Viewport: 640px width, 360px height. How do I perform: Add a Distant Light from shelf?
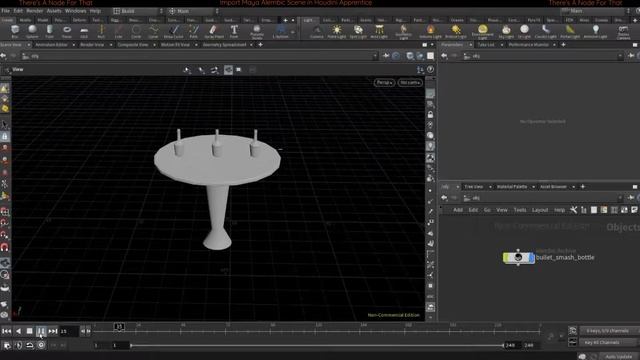click(x=456, y=31)
